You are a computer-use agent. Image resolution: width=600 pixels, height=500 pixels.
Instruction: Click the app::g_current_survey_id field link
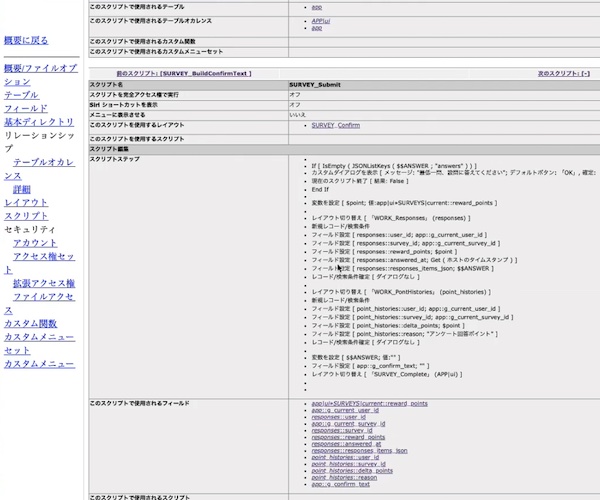(348, 423)
